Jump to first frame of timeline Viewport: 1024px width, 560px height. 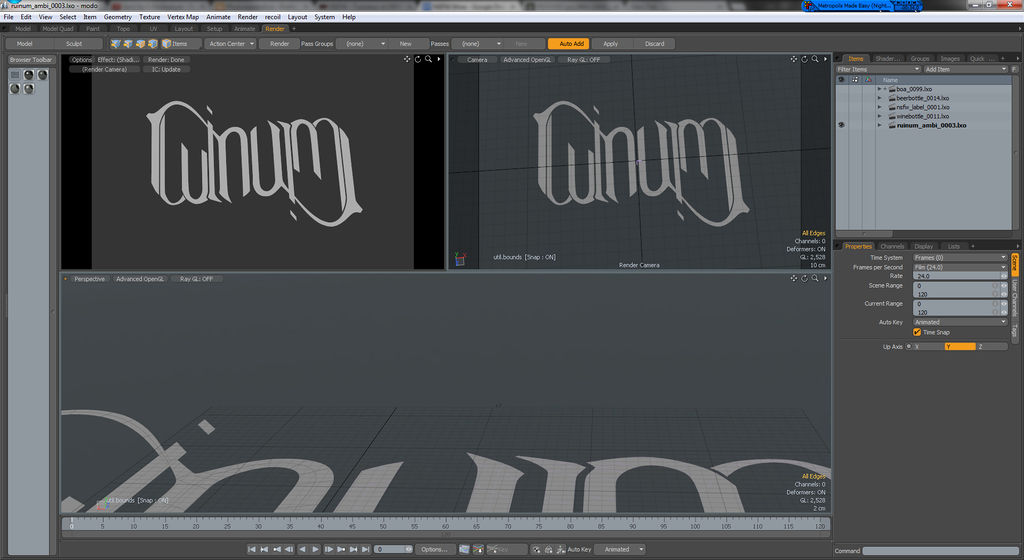tap(252, 550)
